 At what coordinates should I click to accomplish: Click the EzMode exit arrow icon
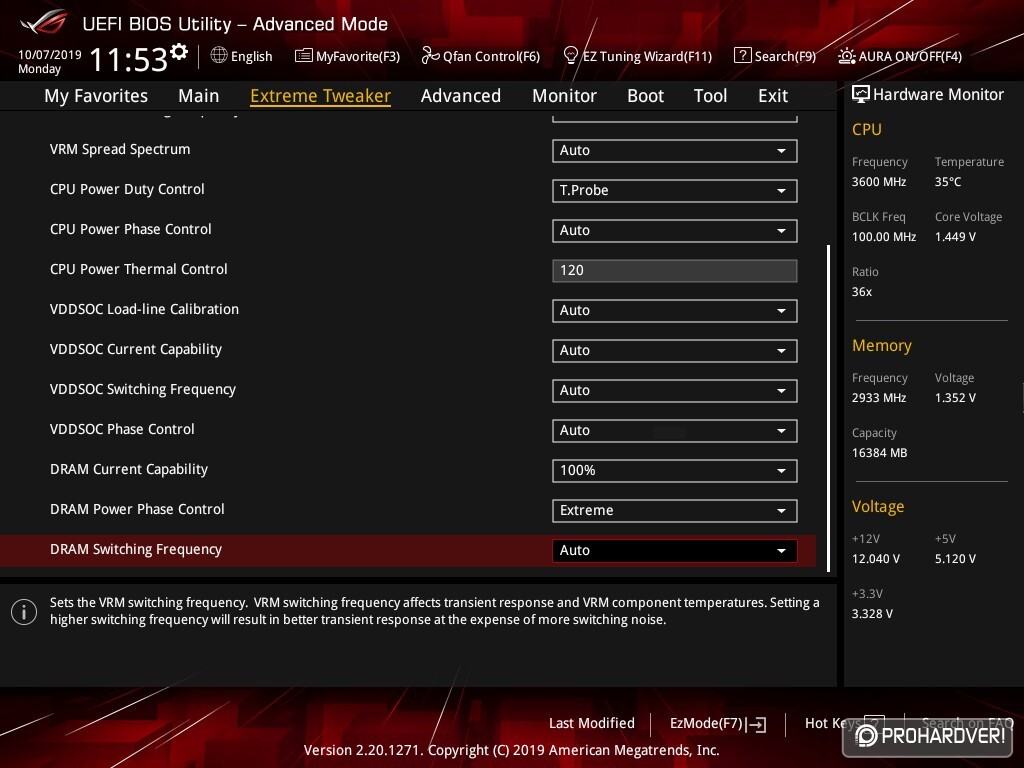pos(757,724)
